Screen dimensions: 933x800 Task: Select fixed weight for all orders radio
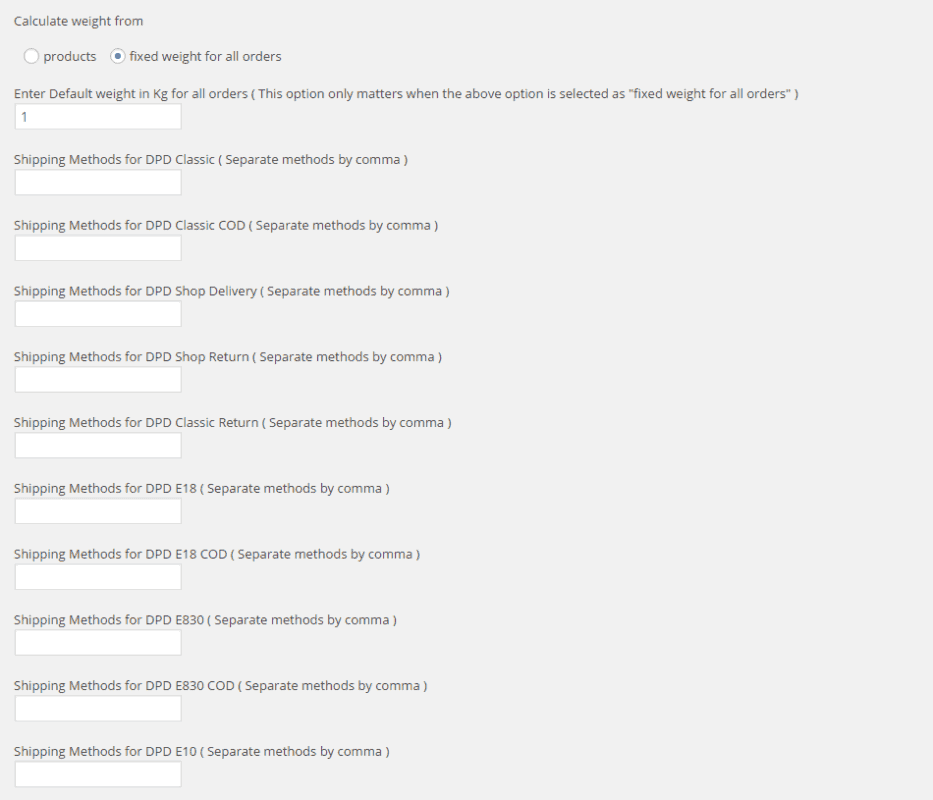tap(118, 57)
